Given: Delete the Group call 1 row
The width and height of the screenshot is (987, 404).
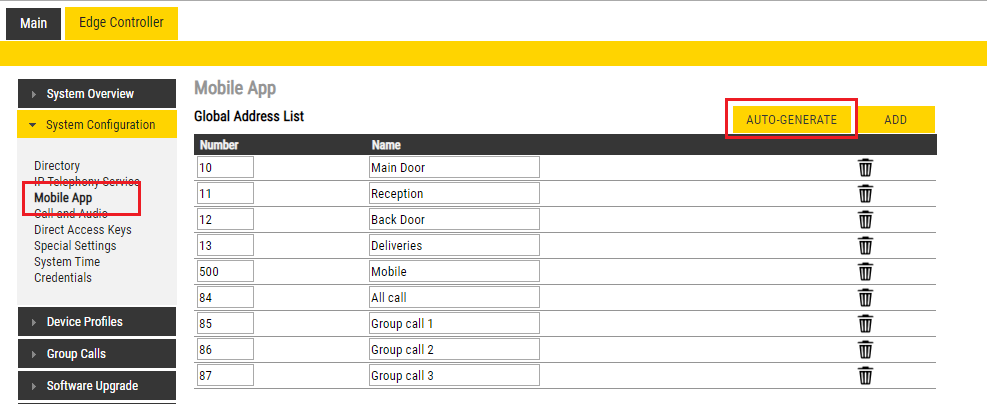Looking at the screenshot, I should click(866, 323).
